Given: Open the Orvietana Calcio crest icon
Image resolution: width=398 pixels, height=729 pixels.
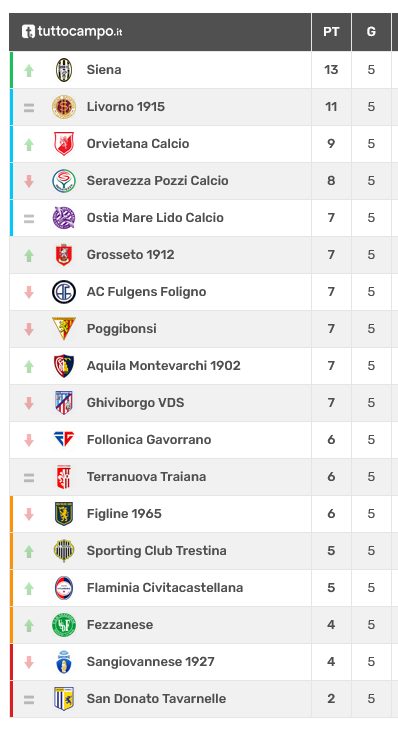Looking at the screenshot, I should [x=64, y=144].
